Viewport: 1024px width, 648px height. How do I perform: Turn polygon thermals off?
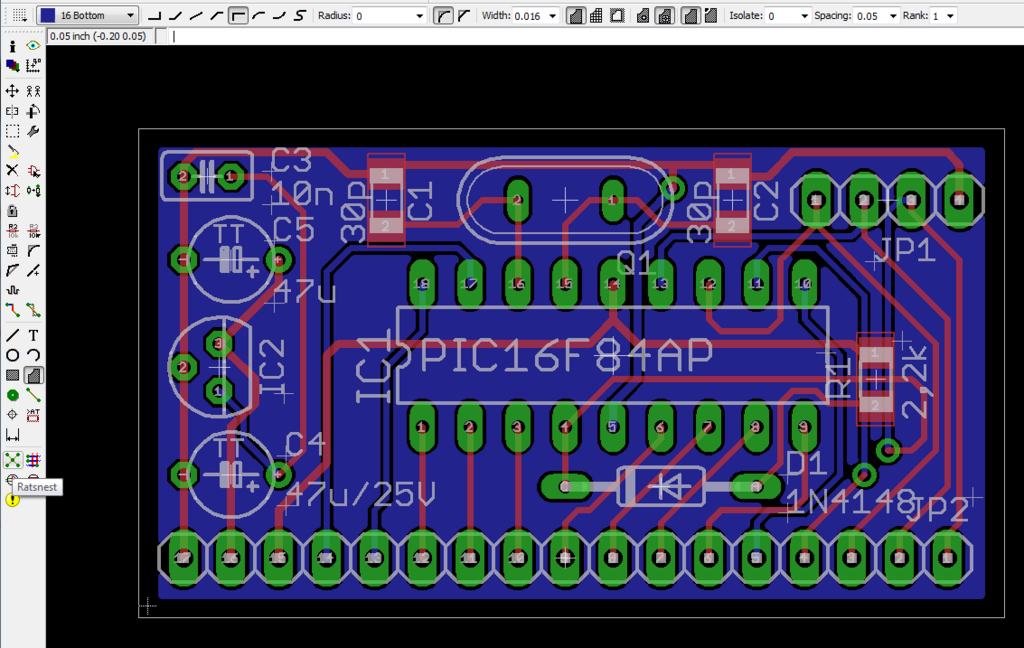(643, 16)
